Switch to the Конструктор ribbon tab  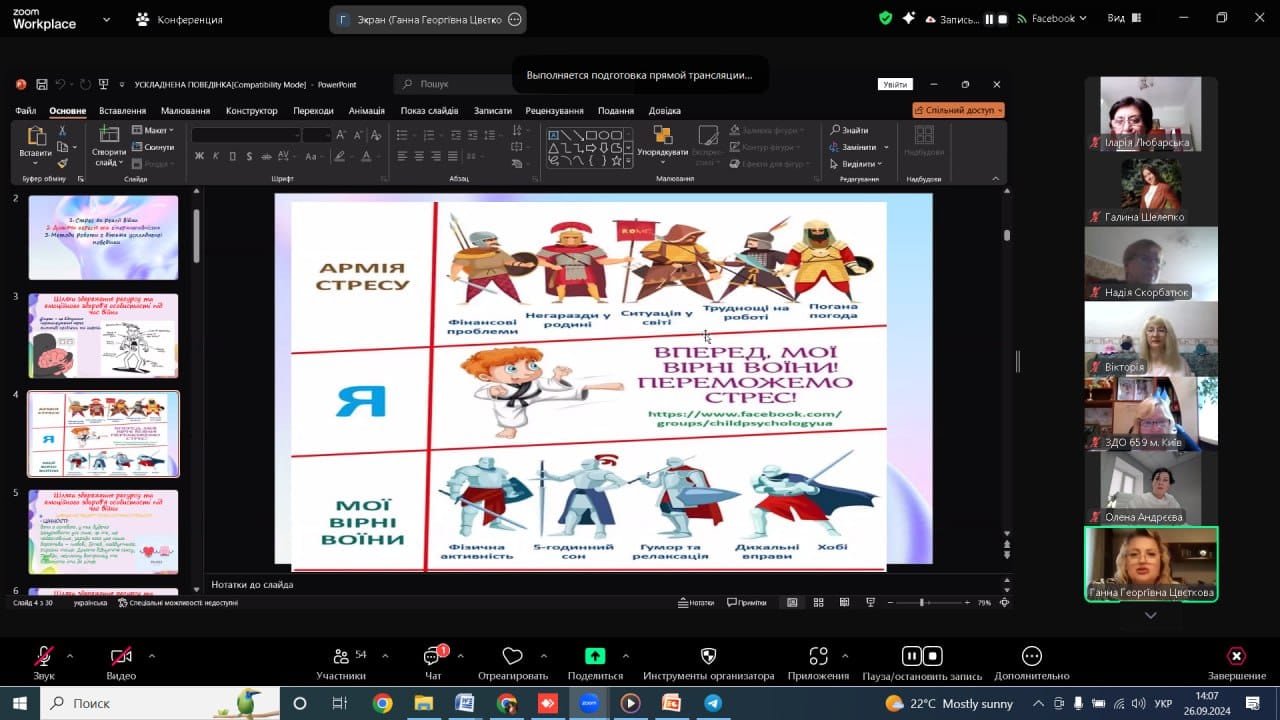coord(252,111)
